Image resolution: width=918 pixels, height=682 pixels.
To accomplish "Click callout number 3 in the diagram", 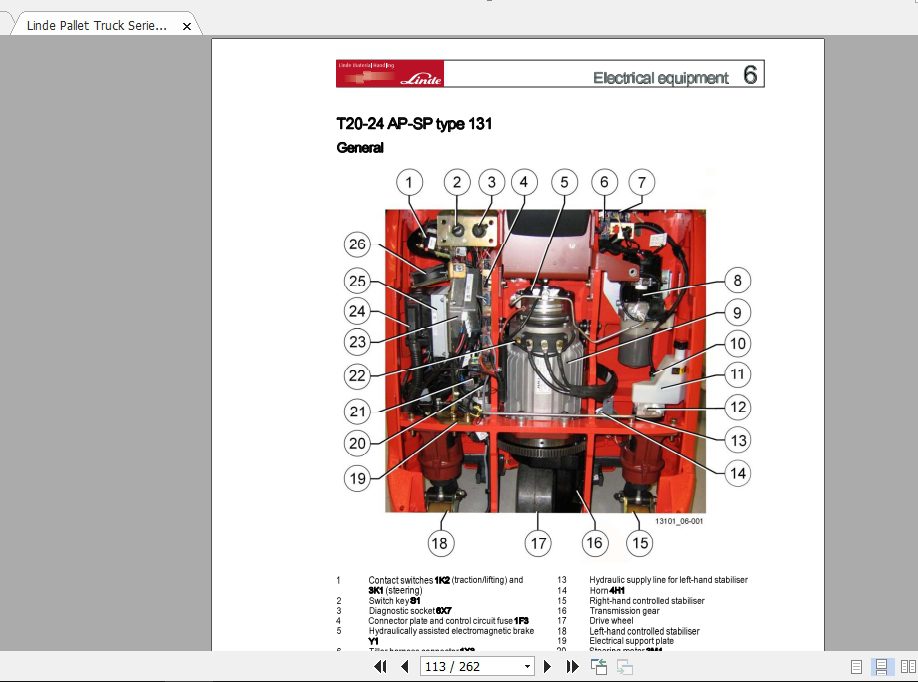I will coord(492,183).
